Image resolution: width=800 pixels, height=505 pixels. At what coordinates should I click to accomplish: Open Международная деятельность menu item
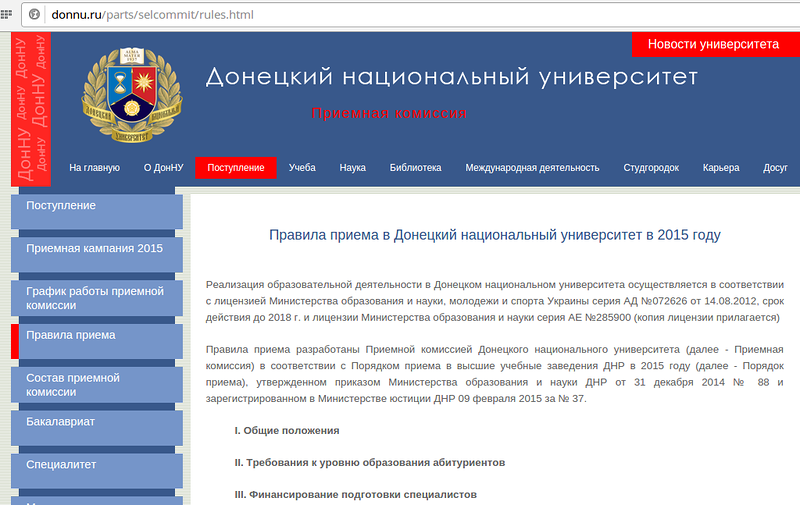click(x=532, y=168)
